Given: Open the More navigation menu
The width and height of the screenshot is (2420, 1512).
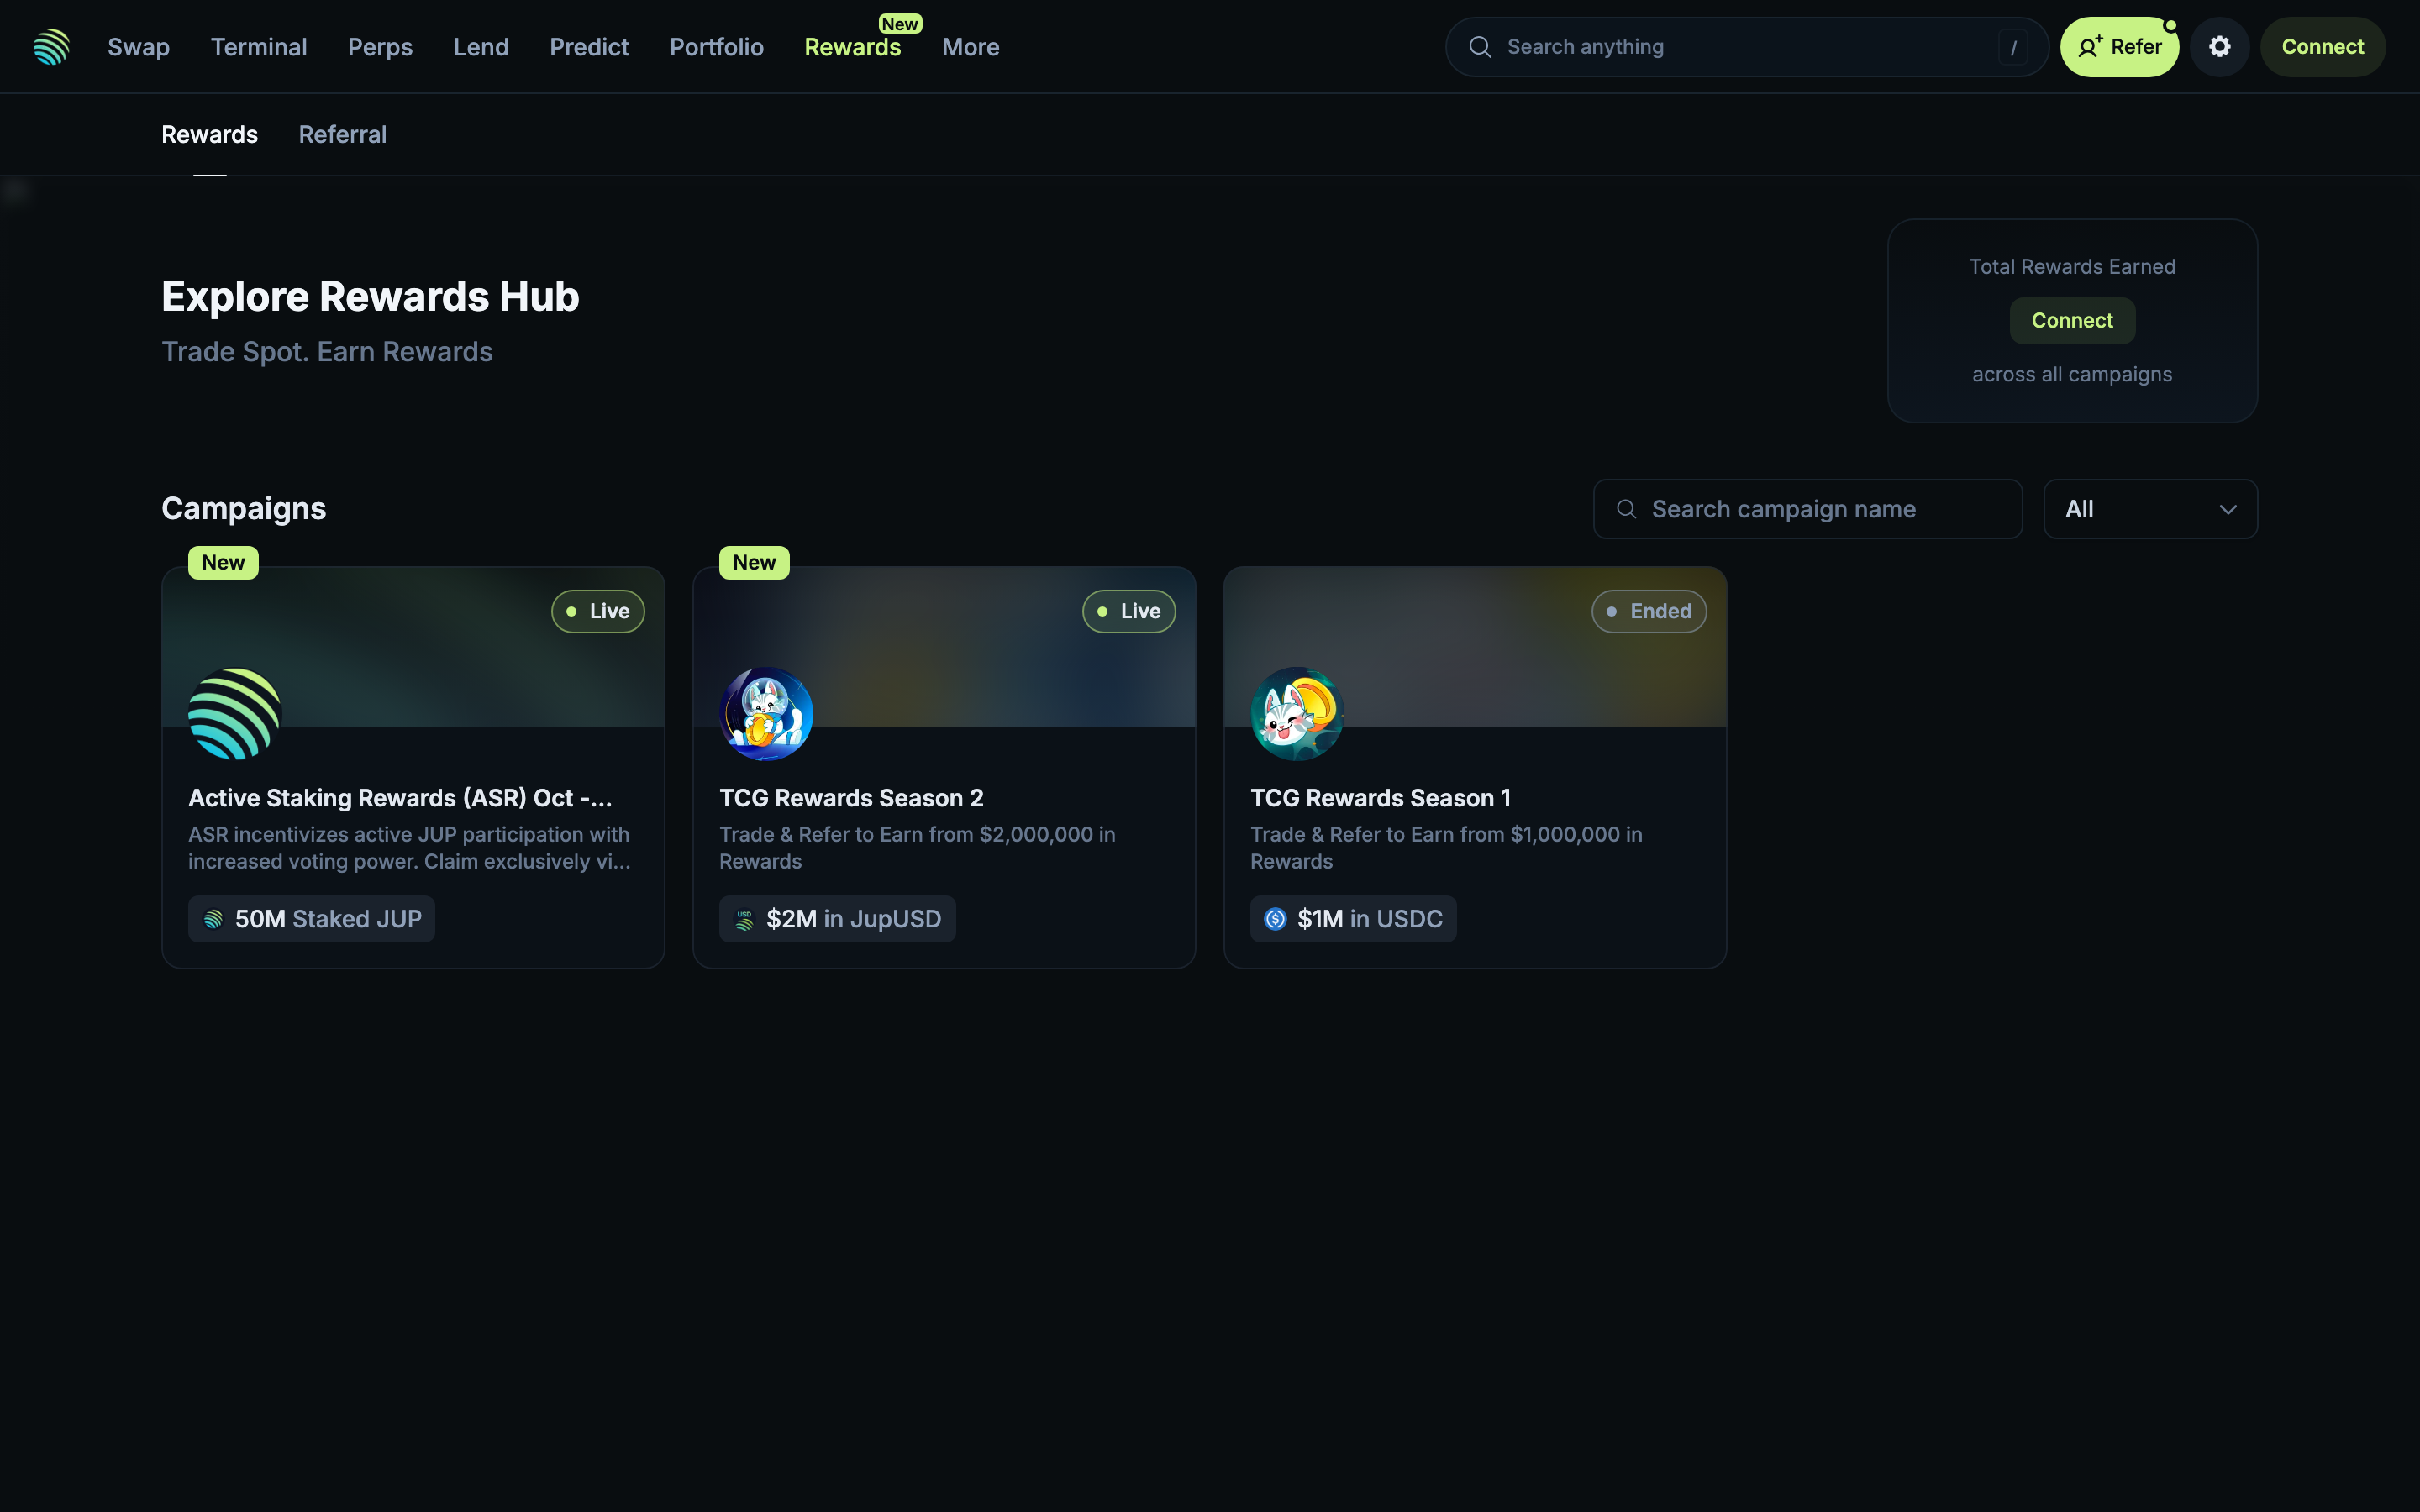Looking at the screenshot, I should (970, 47).
